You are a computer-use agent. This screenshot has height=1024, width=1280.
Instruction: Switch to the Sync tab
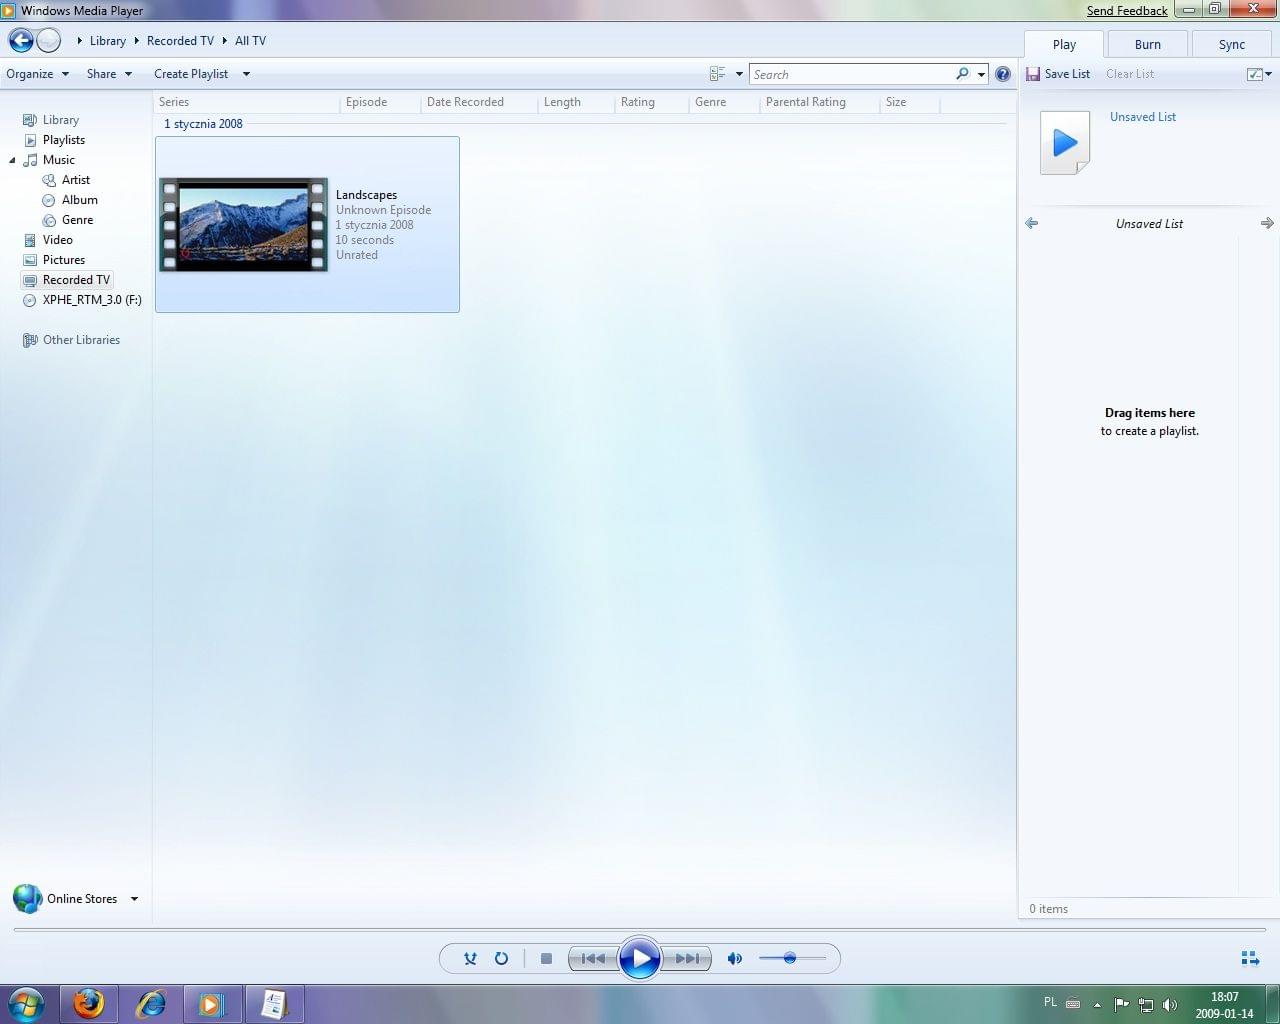coord(1232,44)
